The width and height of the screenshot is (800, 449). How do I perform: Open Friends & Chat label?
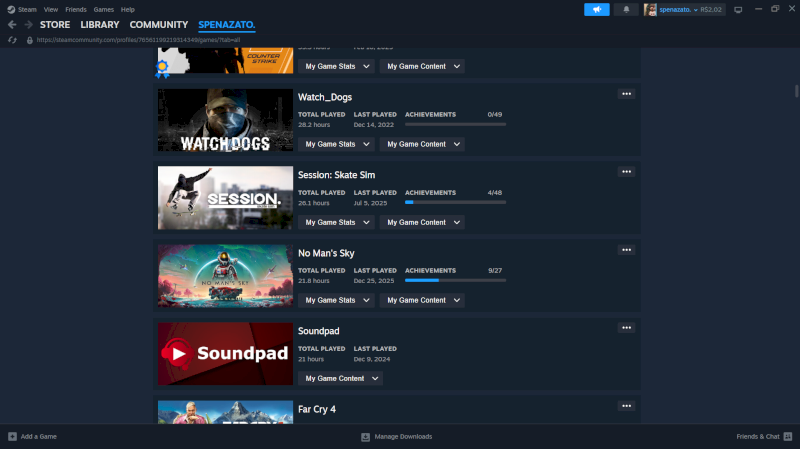pos(758,437)
